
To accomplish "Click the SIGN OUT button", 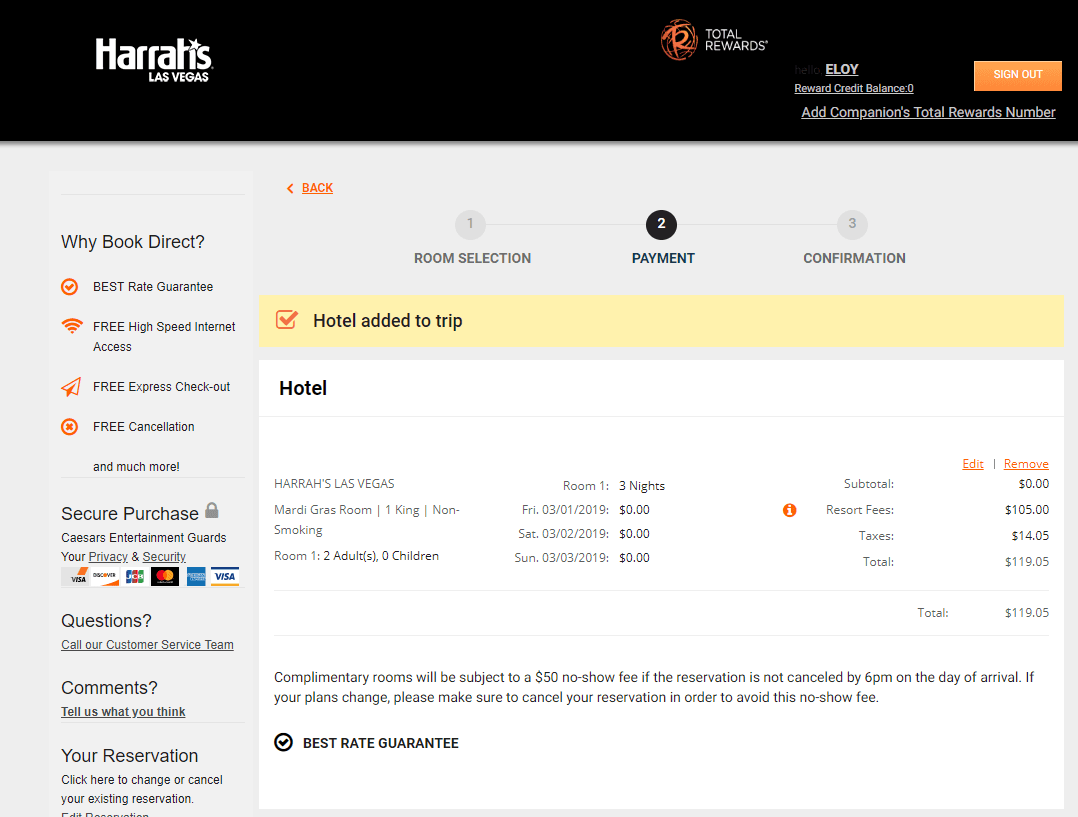I will pos(1018,75).
